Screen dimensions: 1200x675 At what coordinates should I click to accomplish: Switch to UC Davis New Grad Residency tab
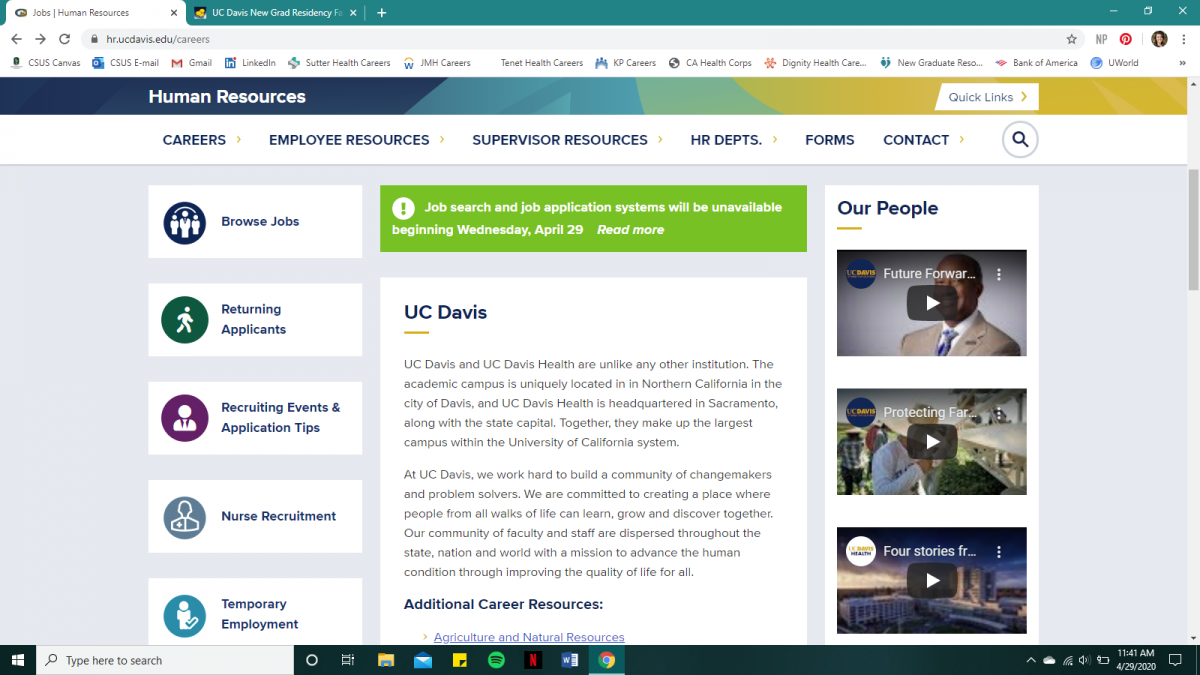[x=275, y=13]
